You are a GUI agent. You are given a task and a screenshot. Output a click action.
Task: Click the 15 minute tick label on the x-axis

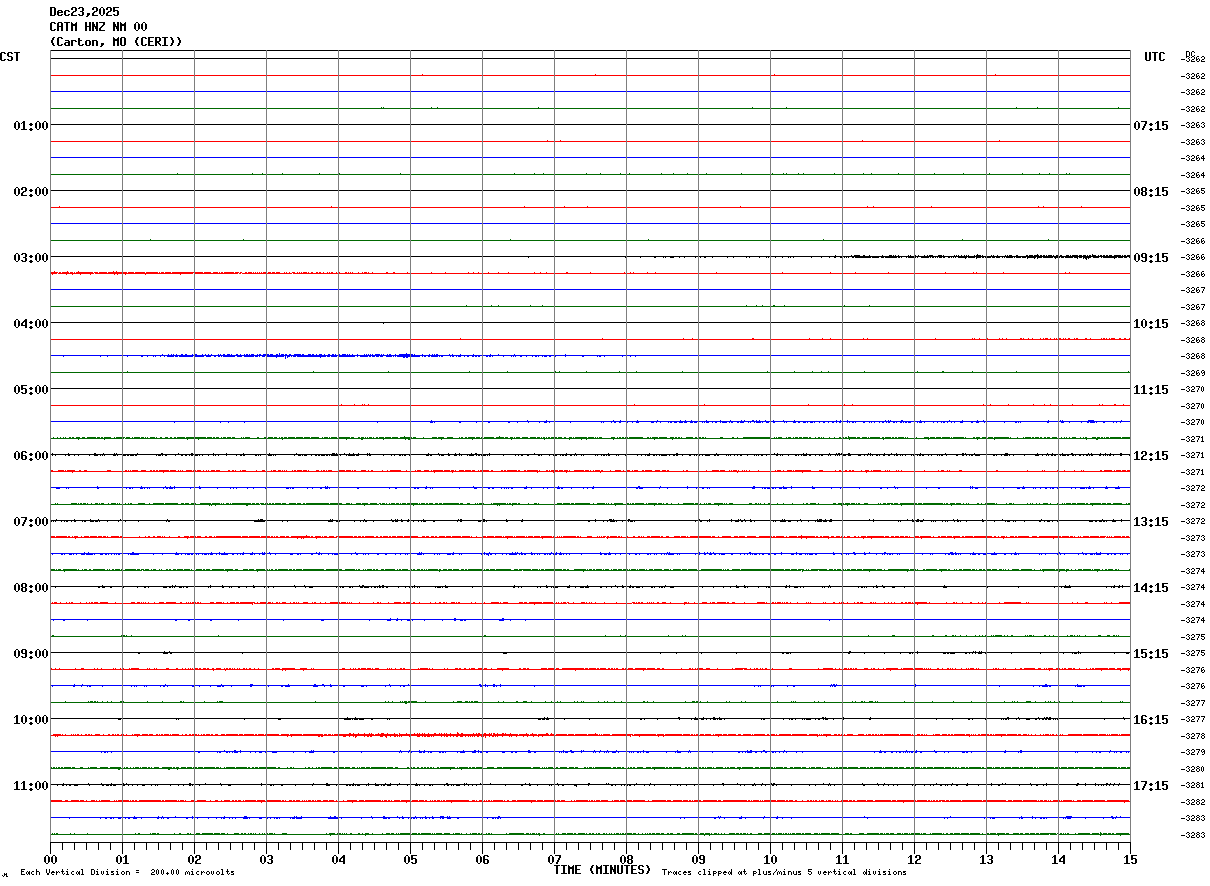[1130, 859]
